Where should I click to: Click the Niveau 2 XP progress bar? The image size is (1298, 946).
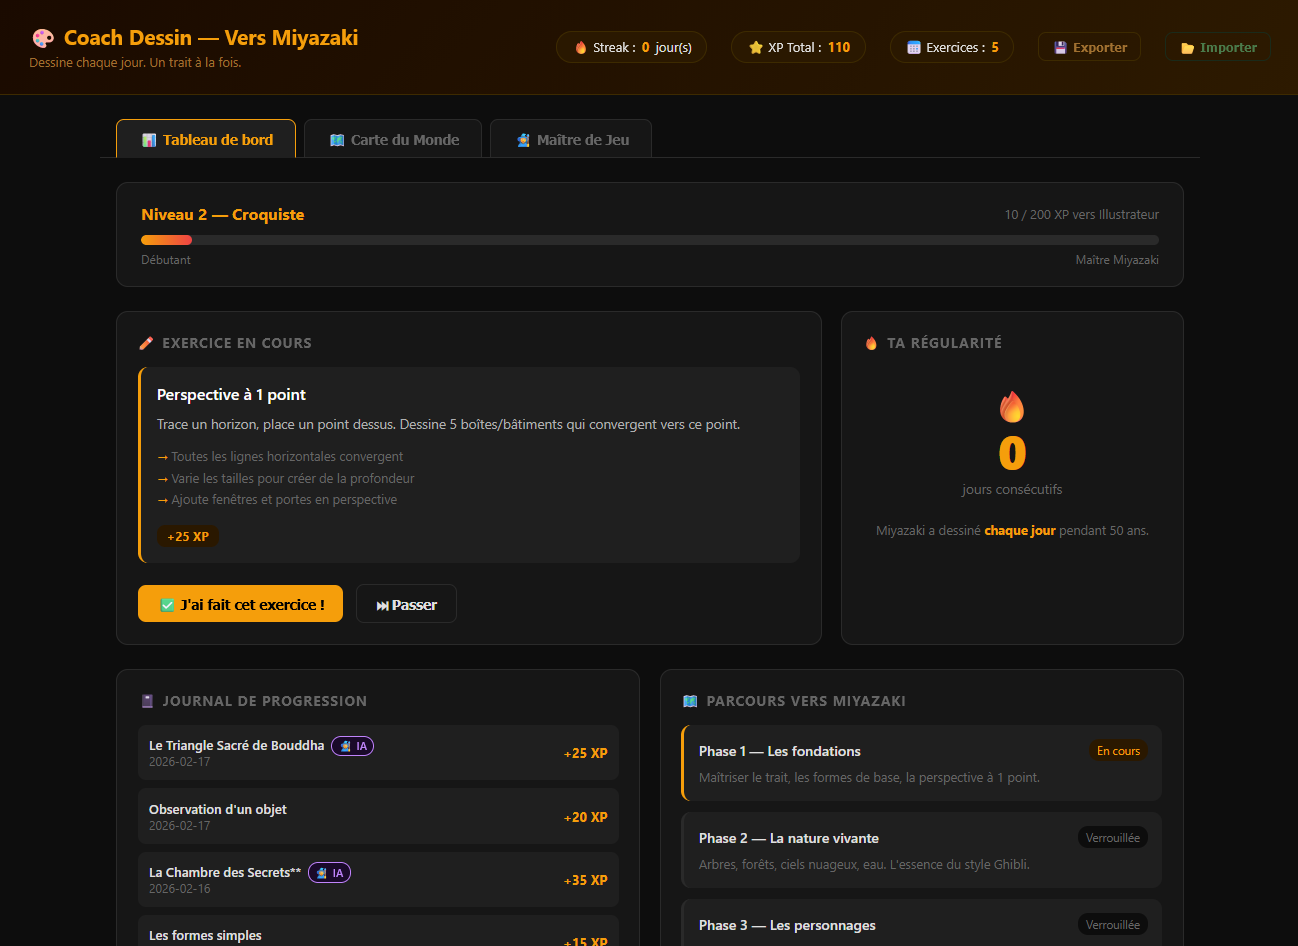click(x=649, y=240)
